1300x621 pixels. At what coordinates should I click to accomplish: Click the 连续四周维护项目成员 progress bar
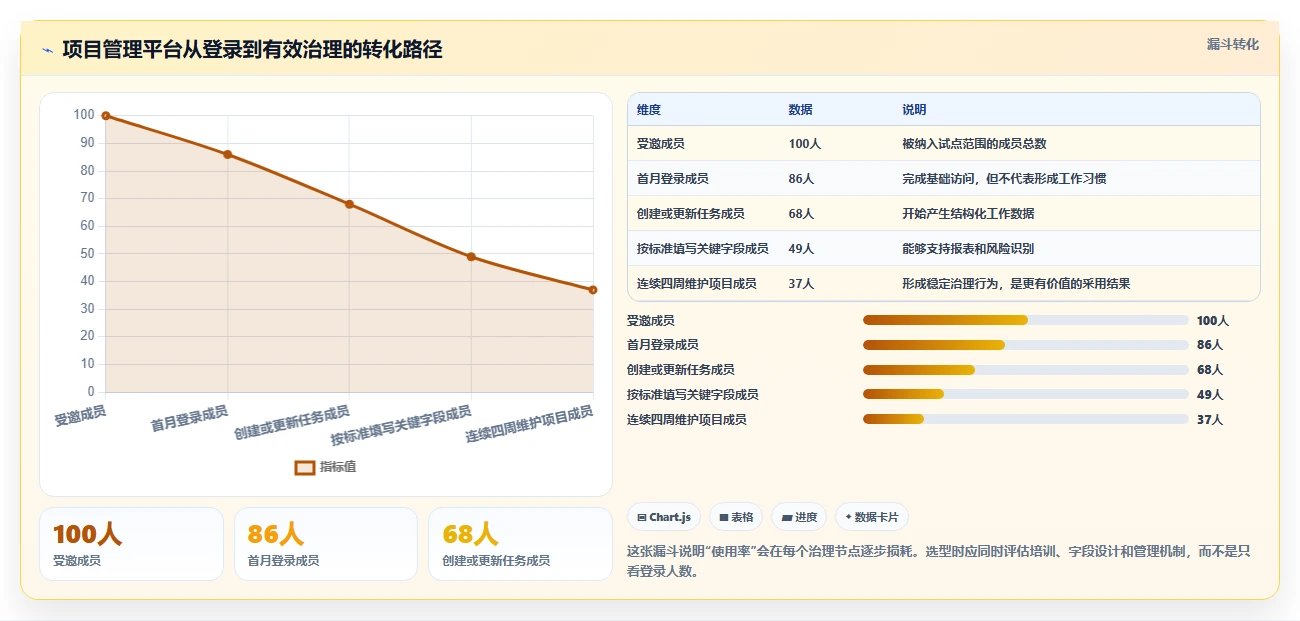(x=1025, y=419)
